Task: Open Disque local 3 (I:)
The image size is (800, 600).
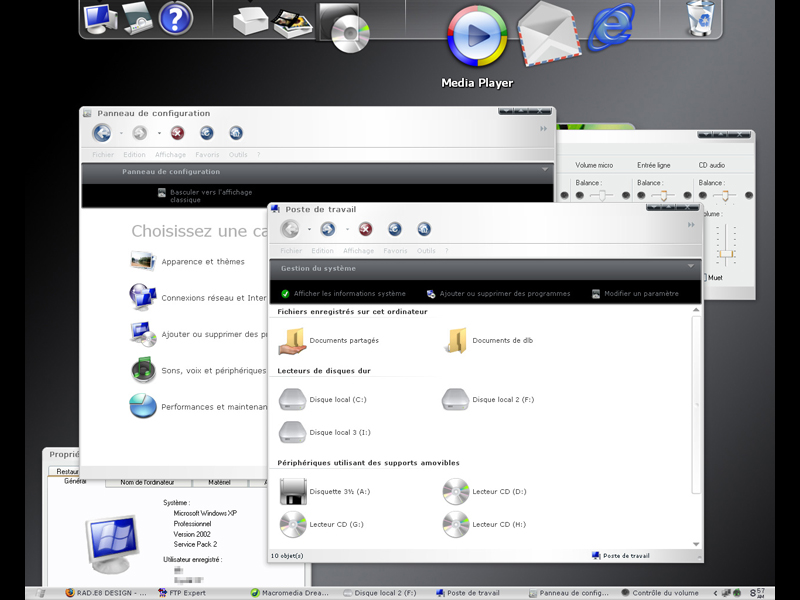Action: [325, 432]
